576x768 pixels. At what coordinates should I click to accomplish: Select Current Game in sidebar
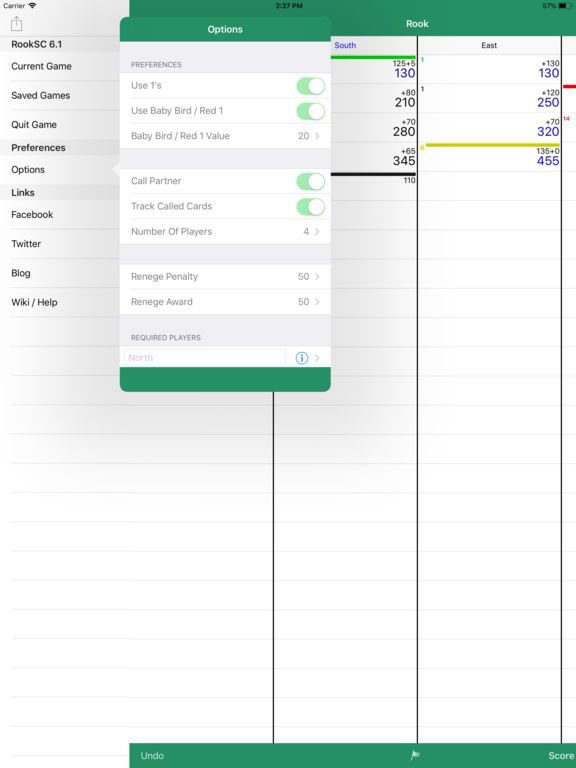point(41,66)
